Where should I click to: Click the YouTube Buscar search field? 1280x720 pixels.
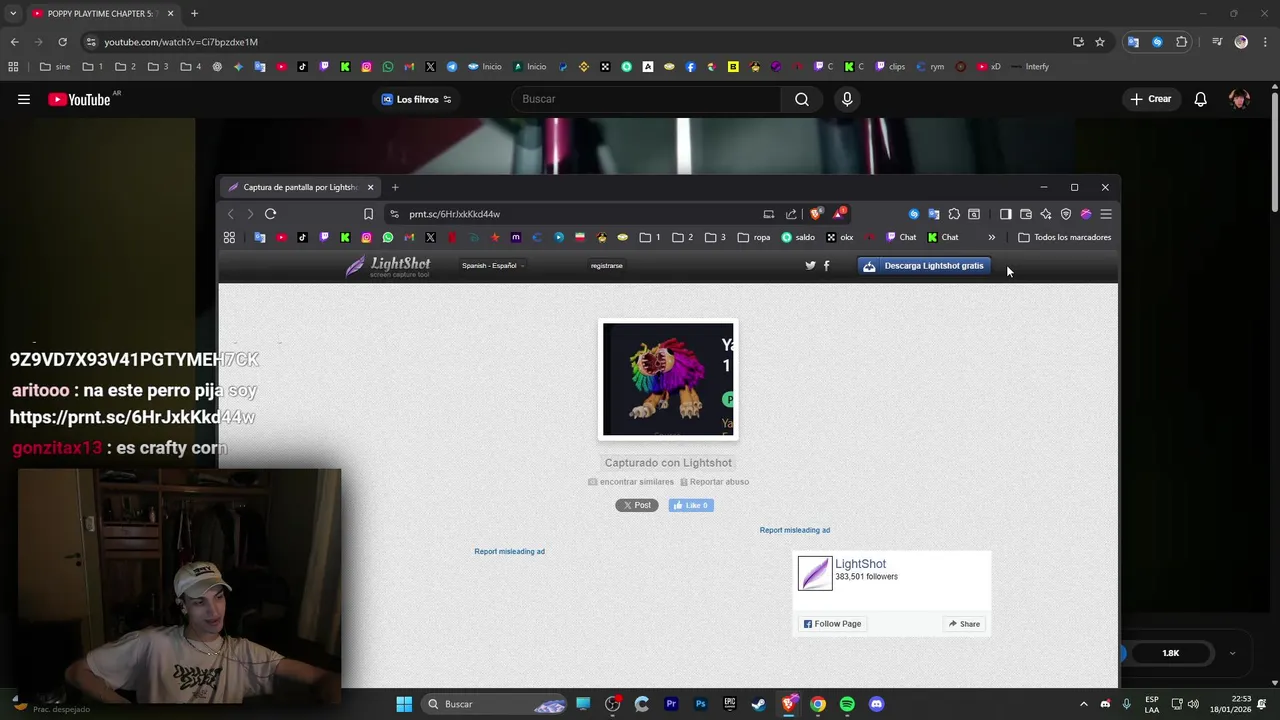647,99
